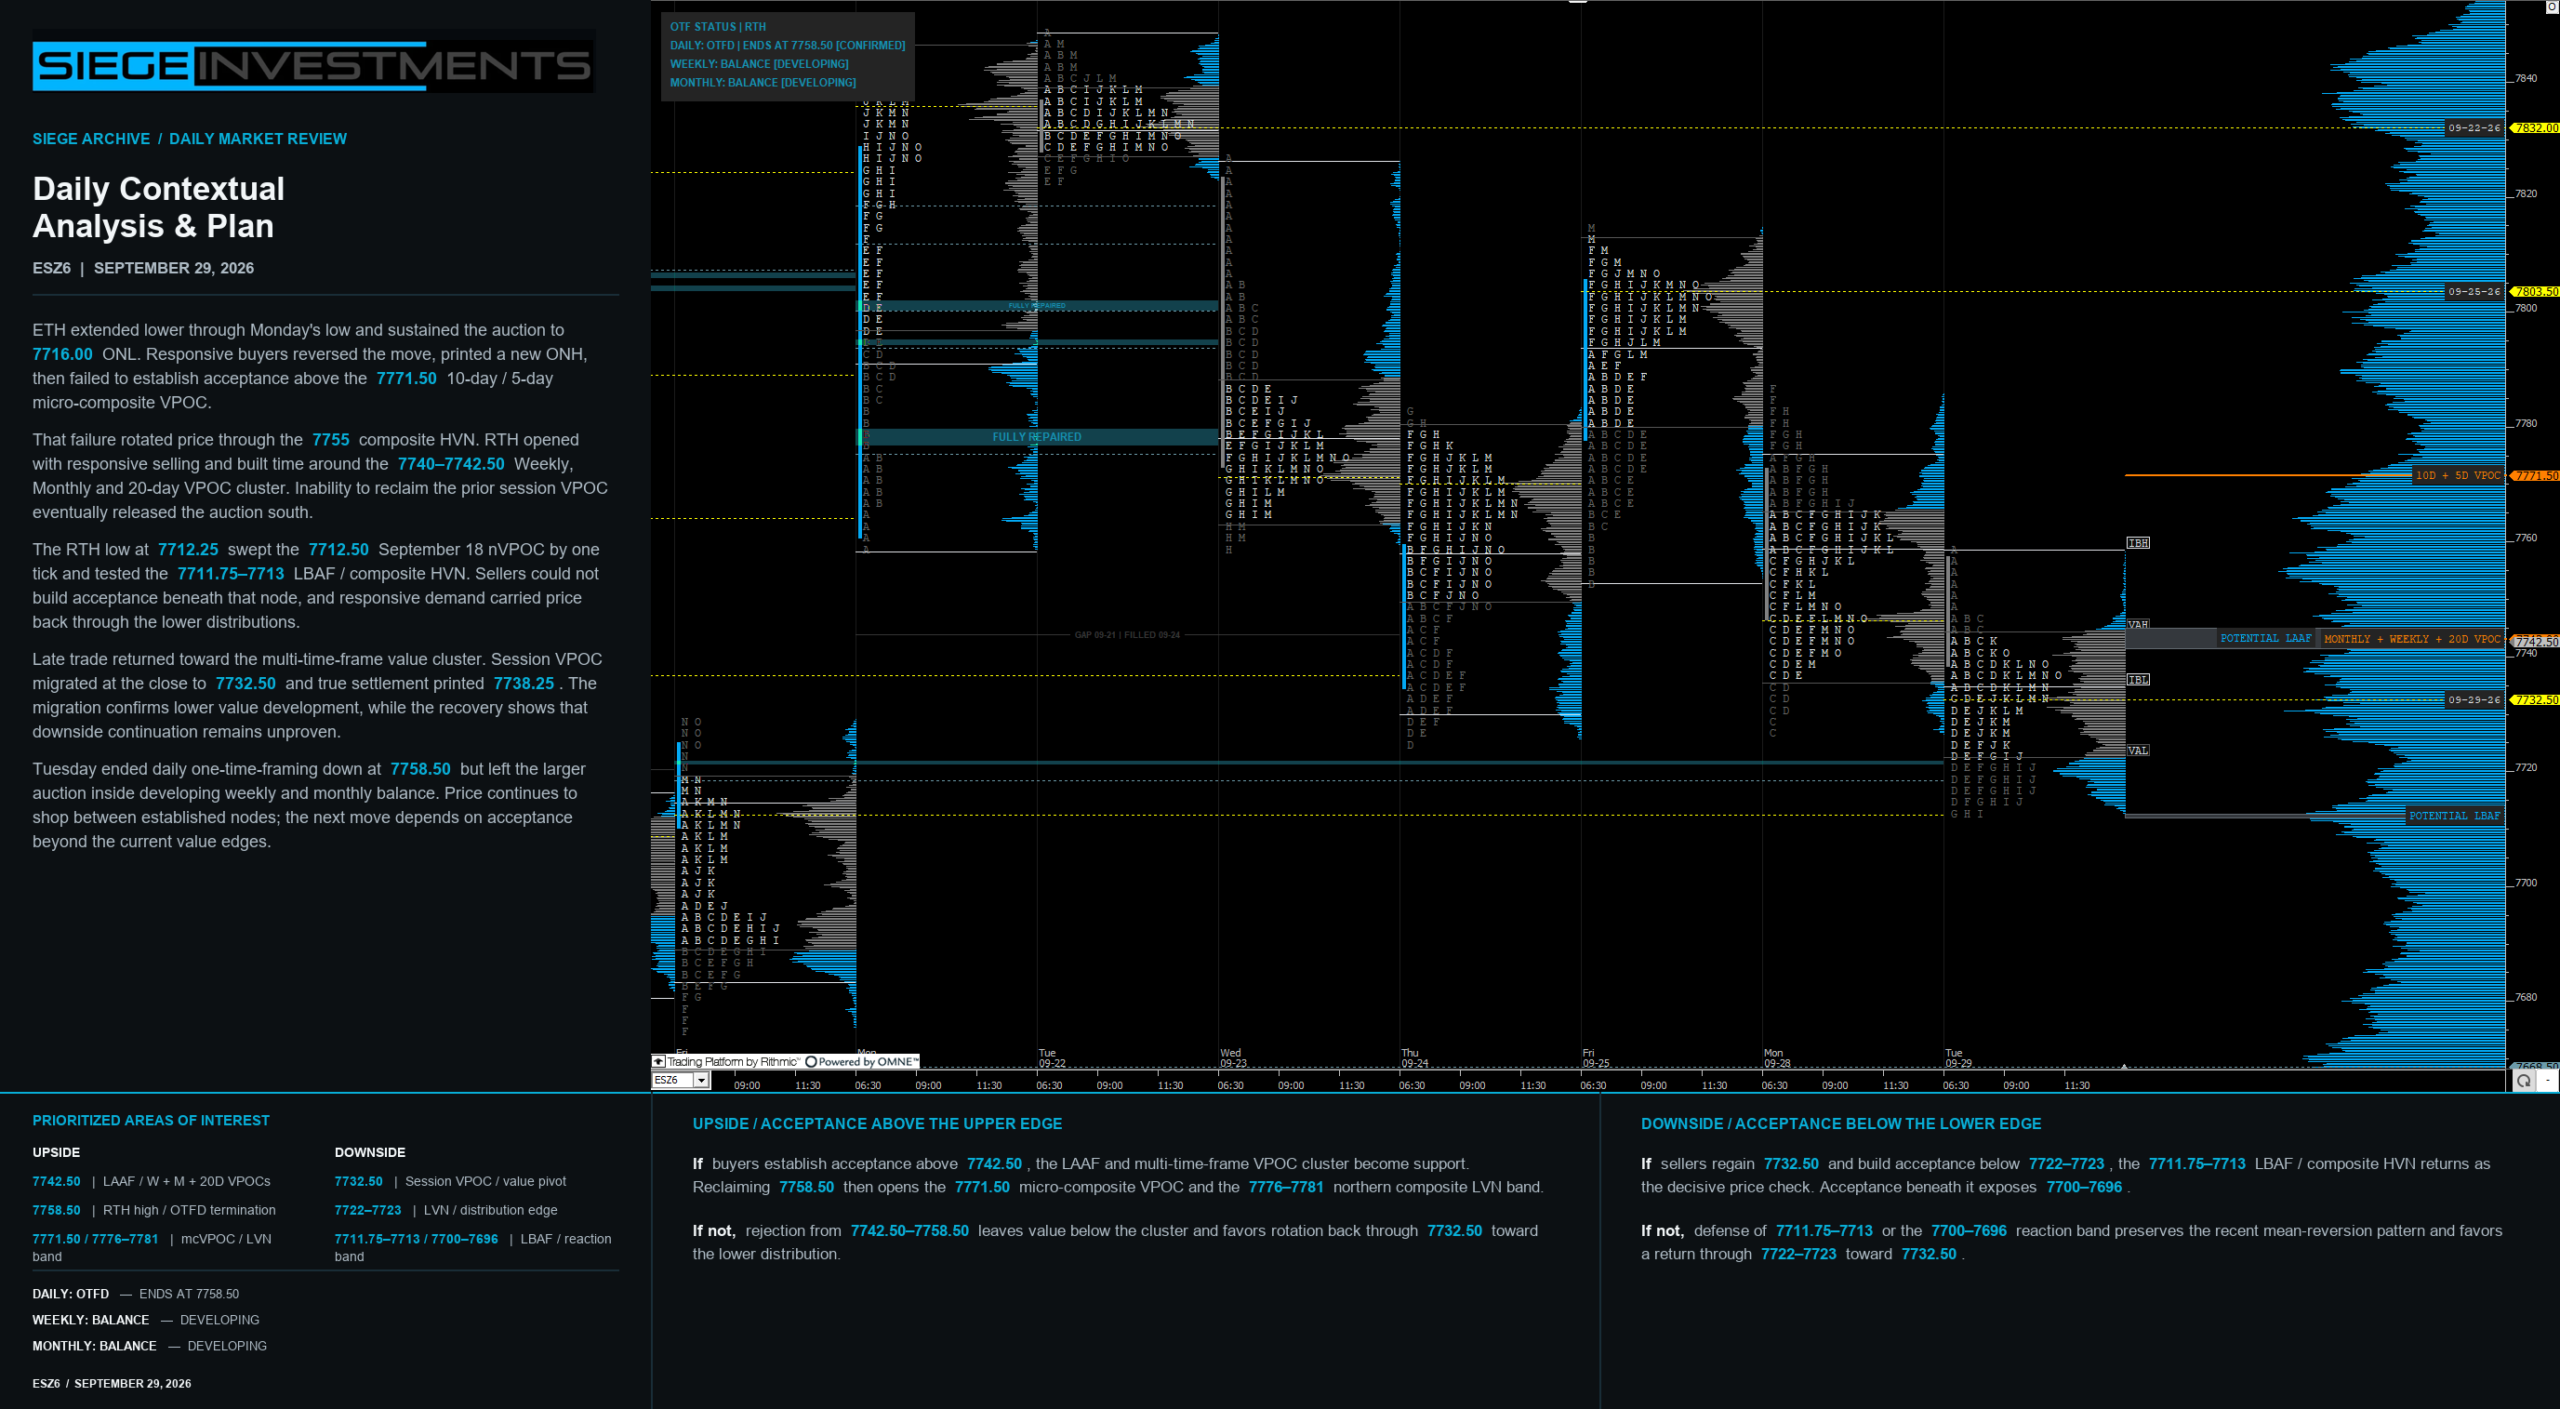2560x1409 pixels.
Task: Click the OMNE circle logo in chart footer
Action: coord(811,1062)
